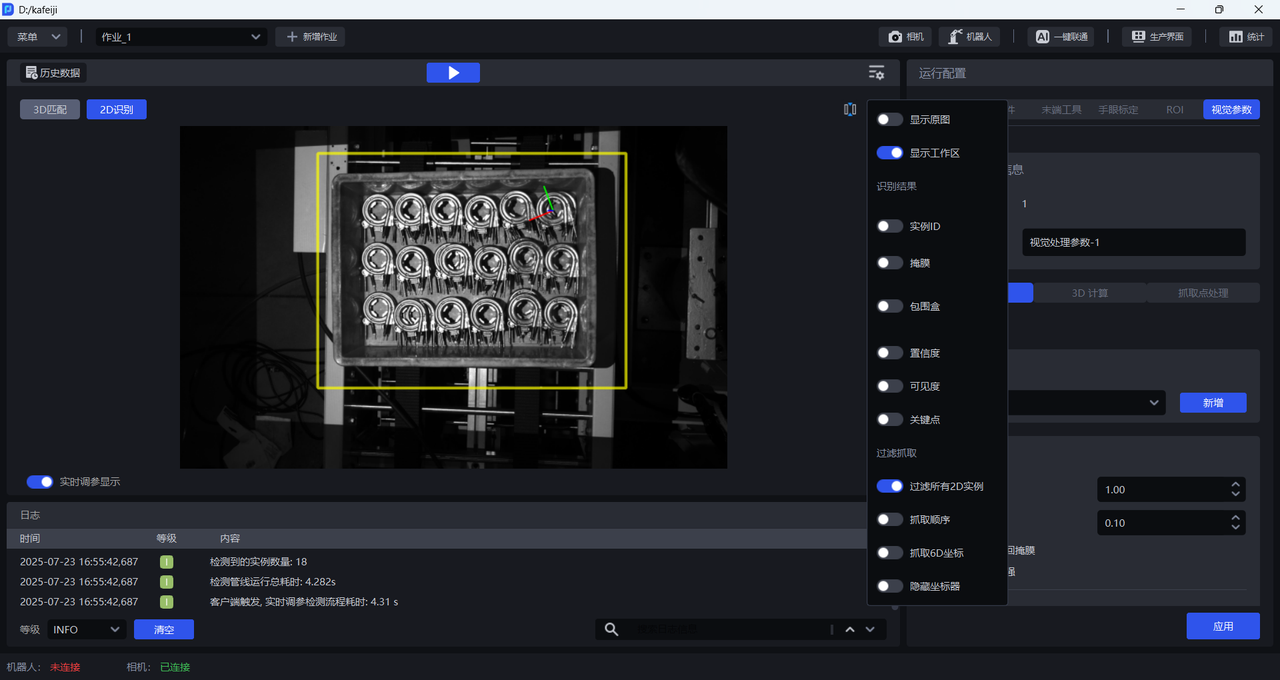The width and height of the screenshot is (1280, 680).
Task: Open the 统计 statistics panel
Action: 1245,37
